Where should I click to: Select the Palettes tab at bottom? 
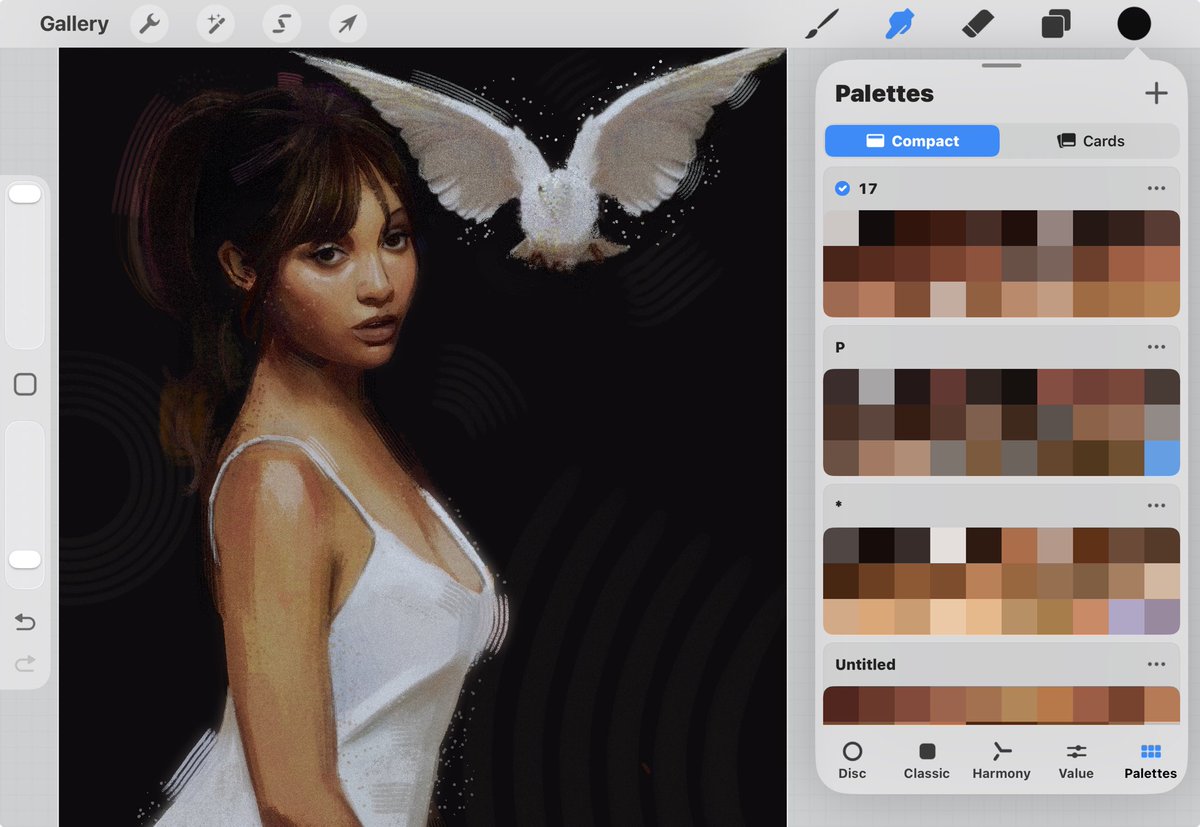coord(1150,761)
